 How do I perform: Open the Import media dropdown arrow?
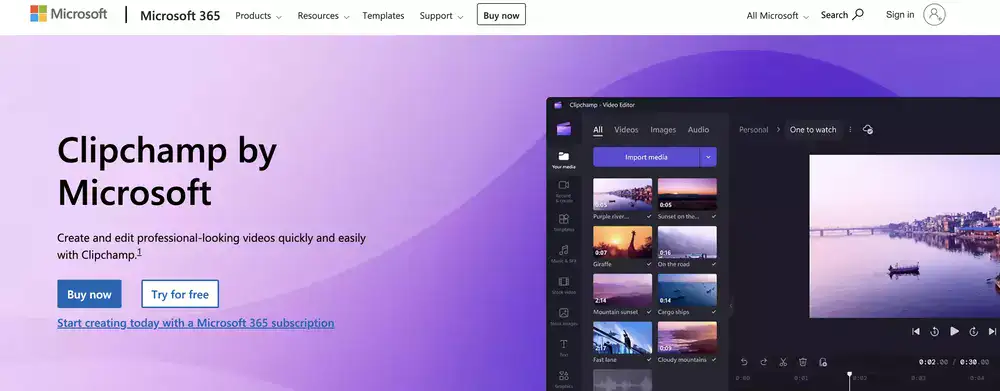pyautogui.click(x=708, y=157)
